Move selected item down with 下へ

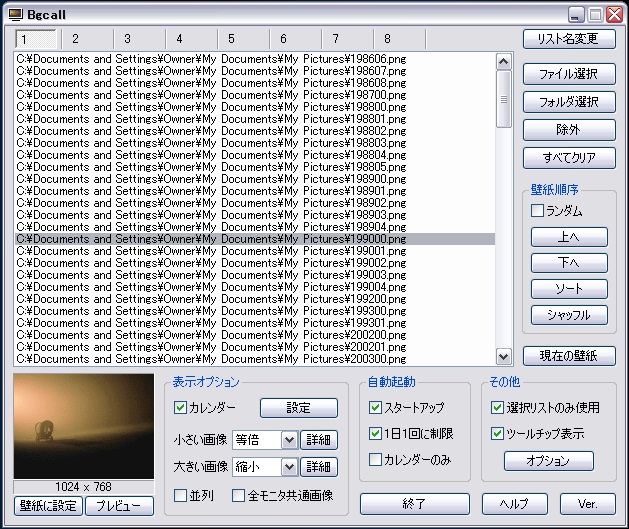point(569,263)
